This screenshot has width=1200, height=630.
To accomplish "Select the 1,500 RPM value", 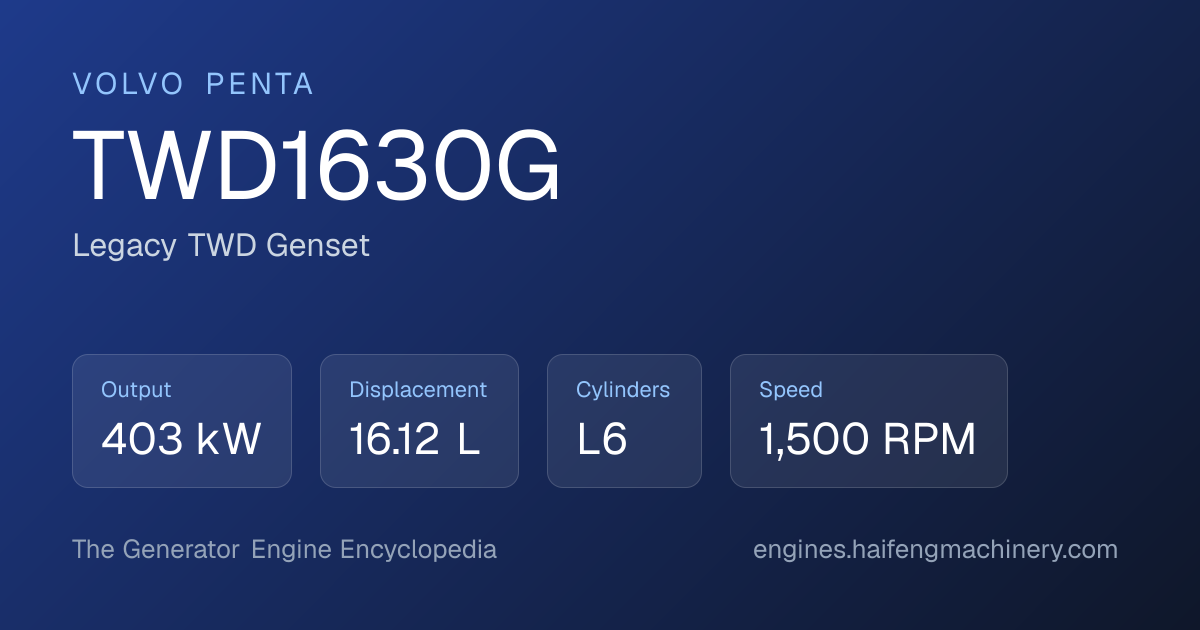I will pyautogui.click(x=867, y=440).
